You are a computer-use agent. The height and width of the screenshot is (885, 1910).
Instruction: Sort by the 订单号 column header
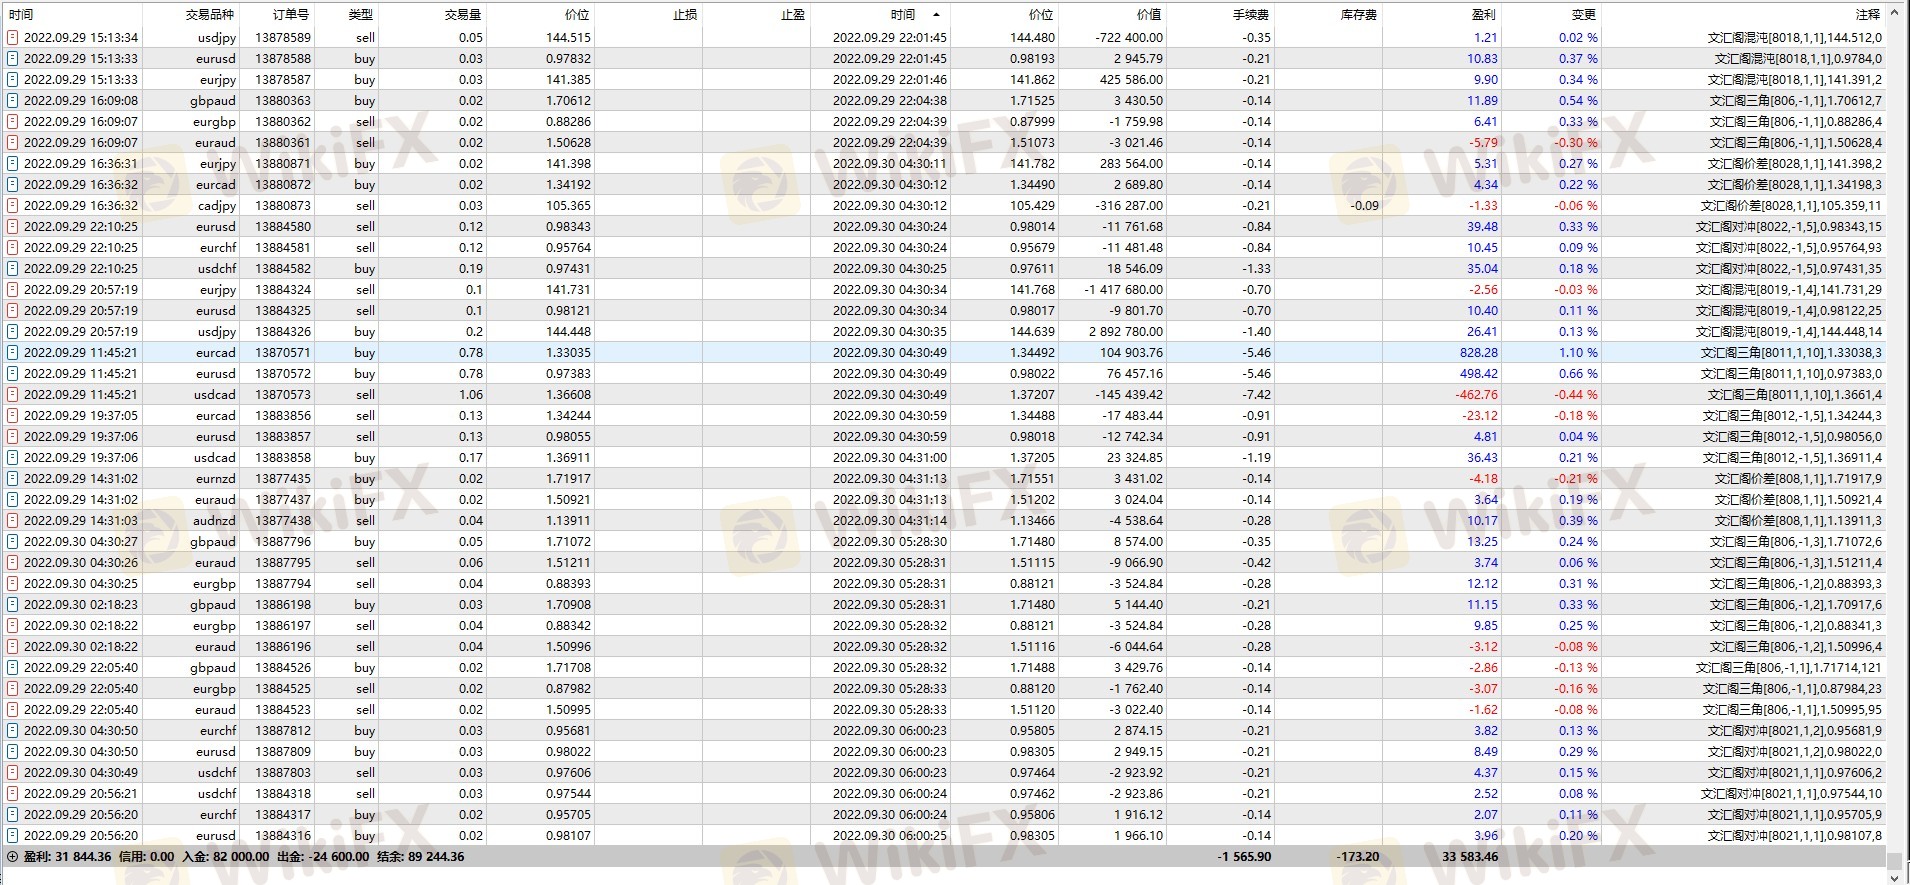pyautogui.click(x=291, y=14)
